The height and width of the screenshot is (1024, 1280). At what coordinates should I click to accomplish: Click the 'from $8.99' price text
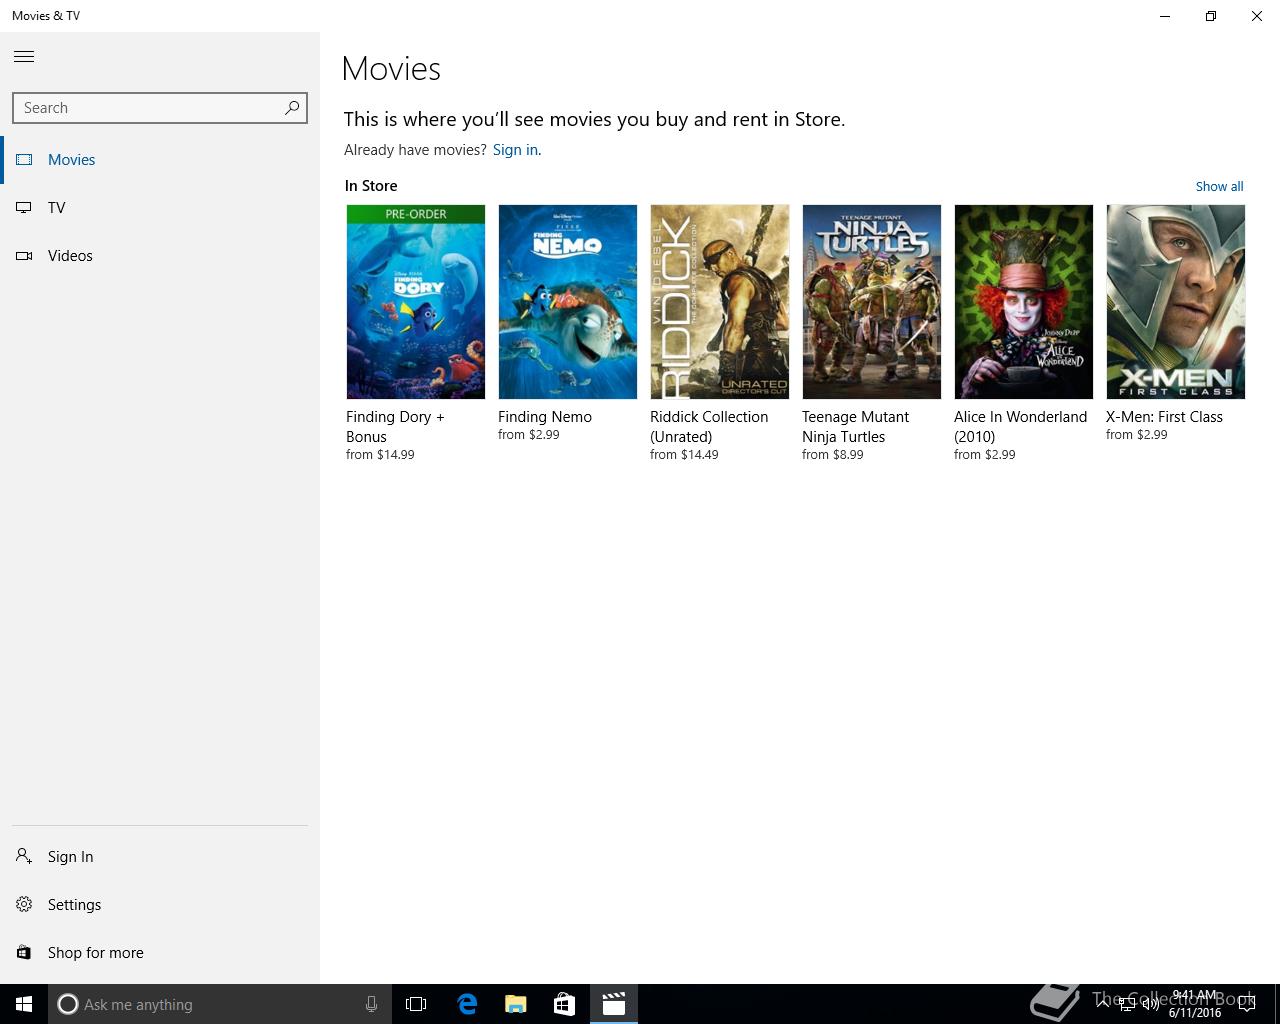[833, 455]
